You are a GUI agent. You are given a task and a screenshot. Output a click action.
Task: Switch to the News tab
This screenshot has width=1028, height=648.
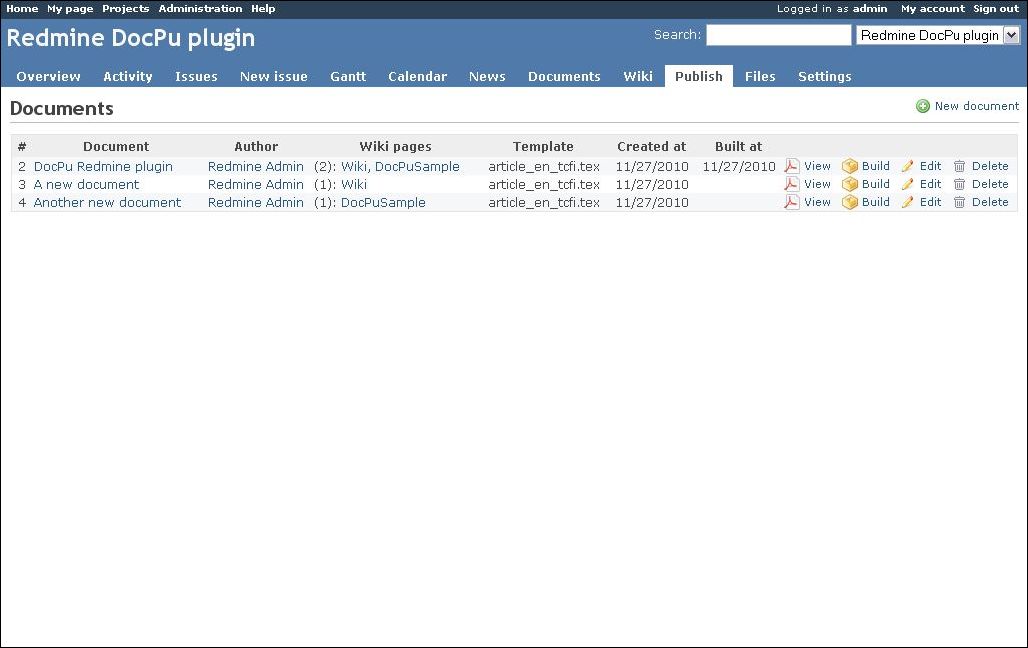487,76
